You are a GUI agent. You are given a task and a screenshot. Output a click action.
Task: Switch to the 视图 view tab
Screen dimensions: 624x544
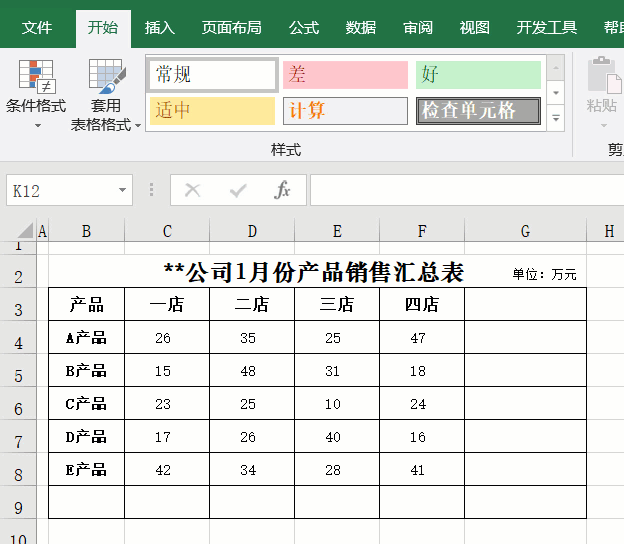pos(475,28)
